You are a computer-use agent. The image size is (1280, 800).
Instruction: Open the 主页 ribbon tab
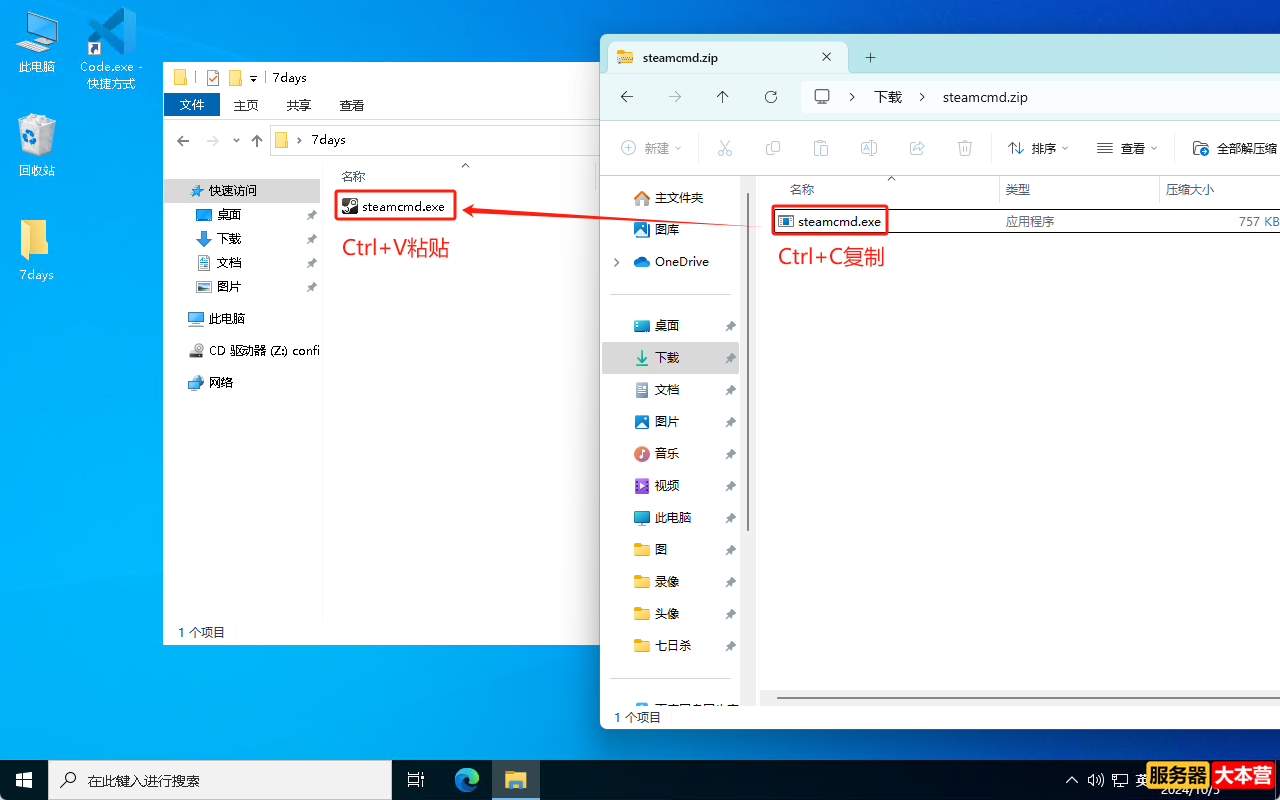(x=246, y=105)
